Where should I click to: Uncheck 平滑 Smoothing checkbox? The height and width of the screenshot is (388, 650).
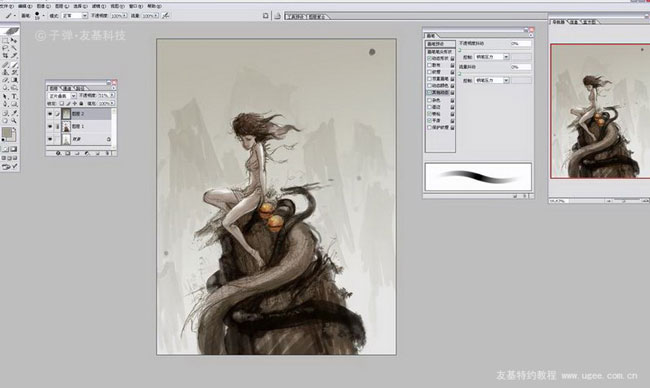[x=429, y=121]
